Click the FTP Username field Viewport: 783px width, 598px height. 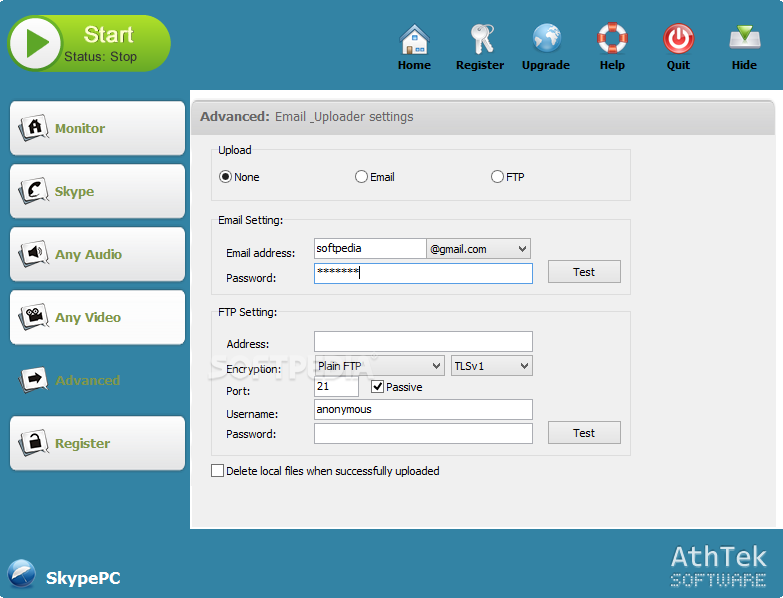(x=423, y=409)
